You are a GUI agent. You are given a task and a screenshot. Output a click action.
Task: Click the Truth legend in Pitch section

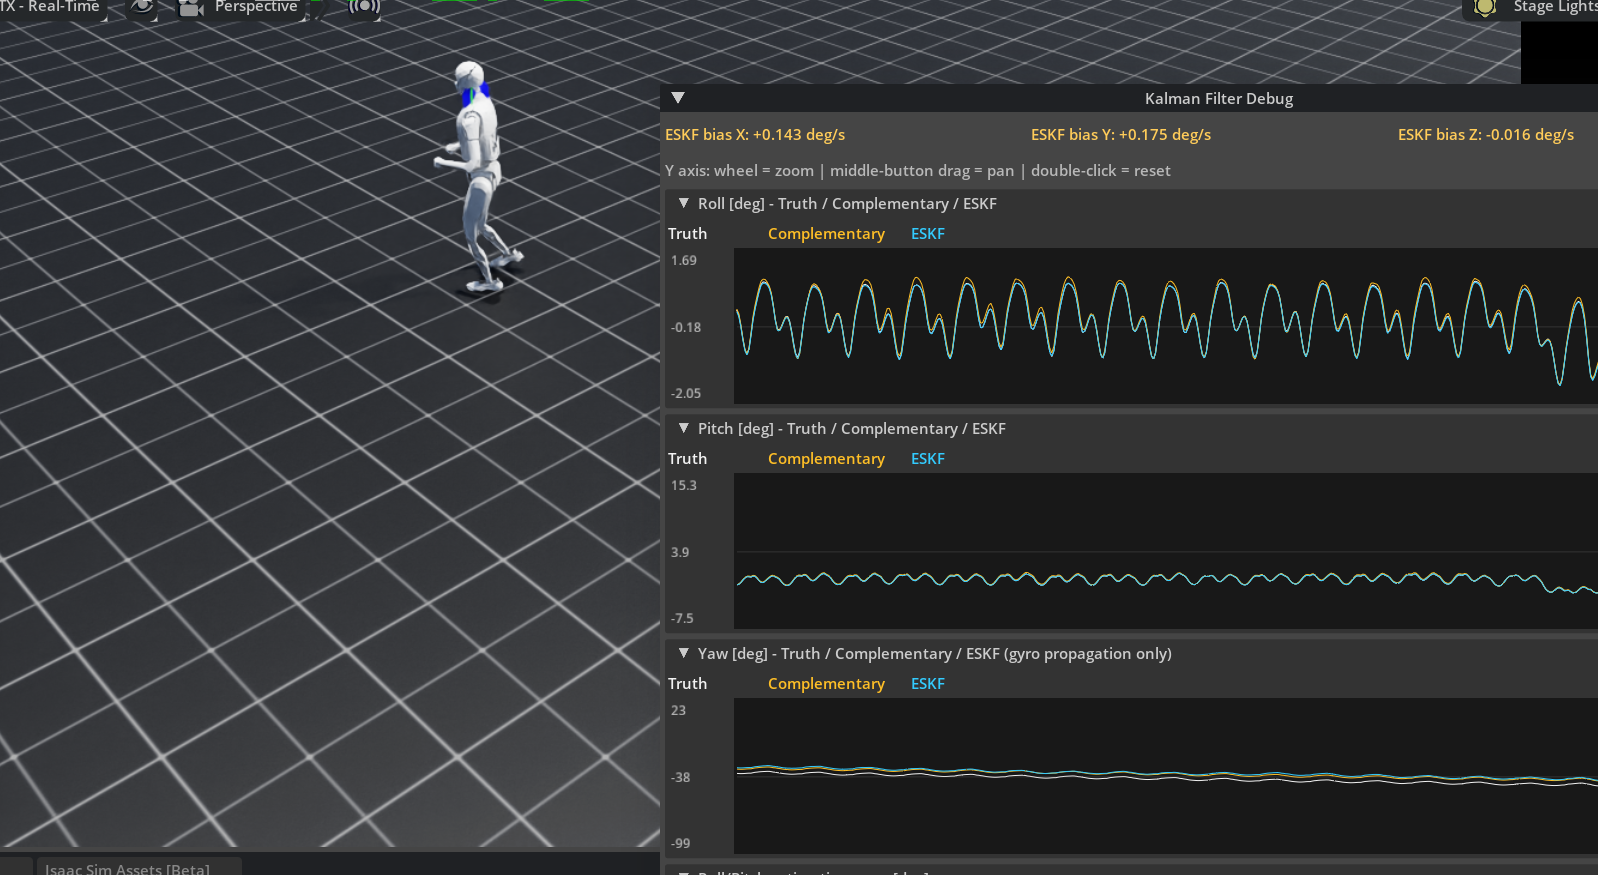point(688,459)
